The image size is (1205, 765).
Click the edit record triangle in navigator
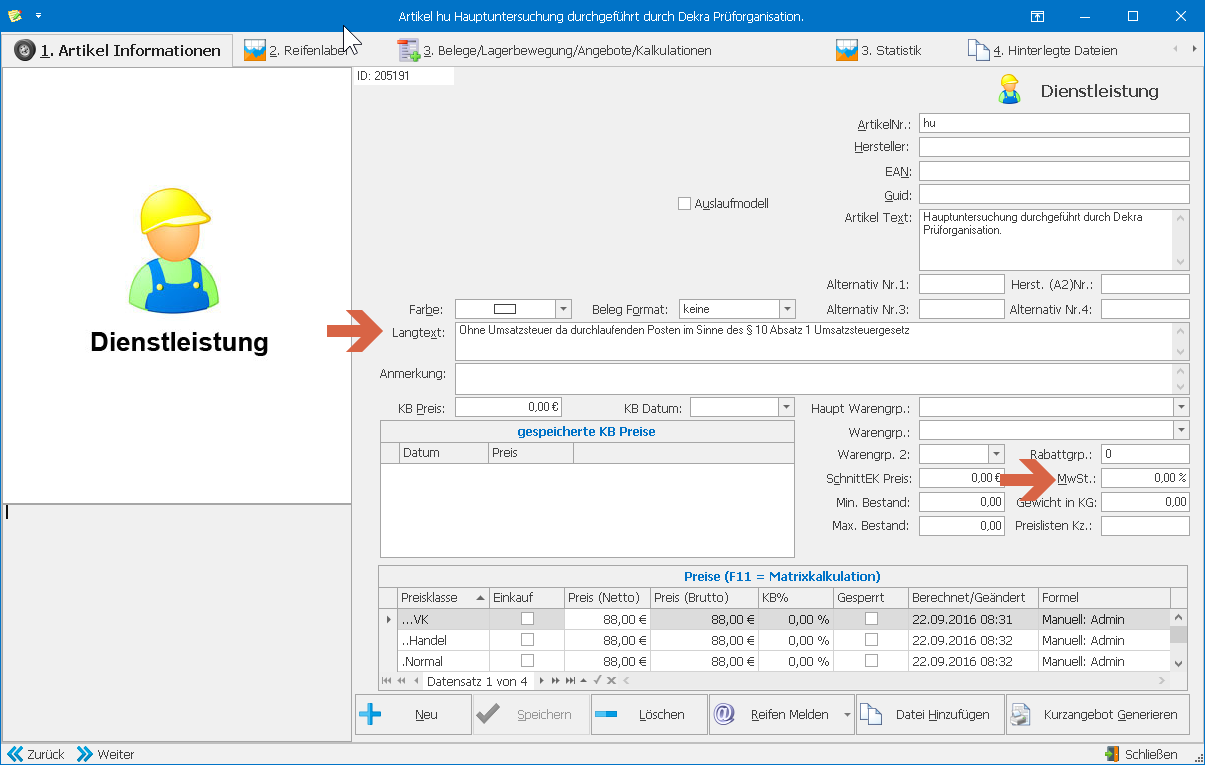[x=584, y=681]
